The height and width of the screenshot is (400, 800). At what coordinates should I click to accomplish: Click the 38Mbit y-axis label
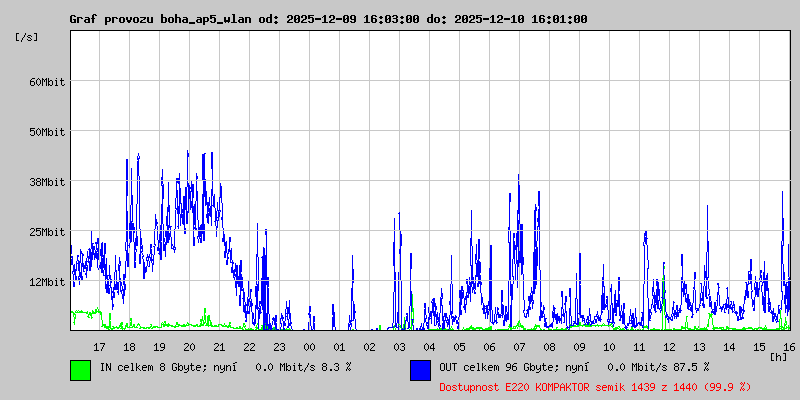click(47, 182)
